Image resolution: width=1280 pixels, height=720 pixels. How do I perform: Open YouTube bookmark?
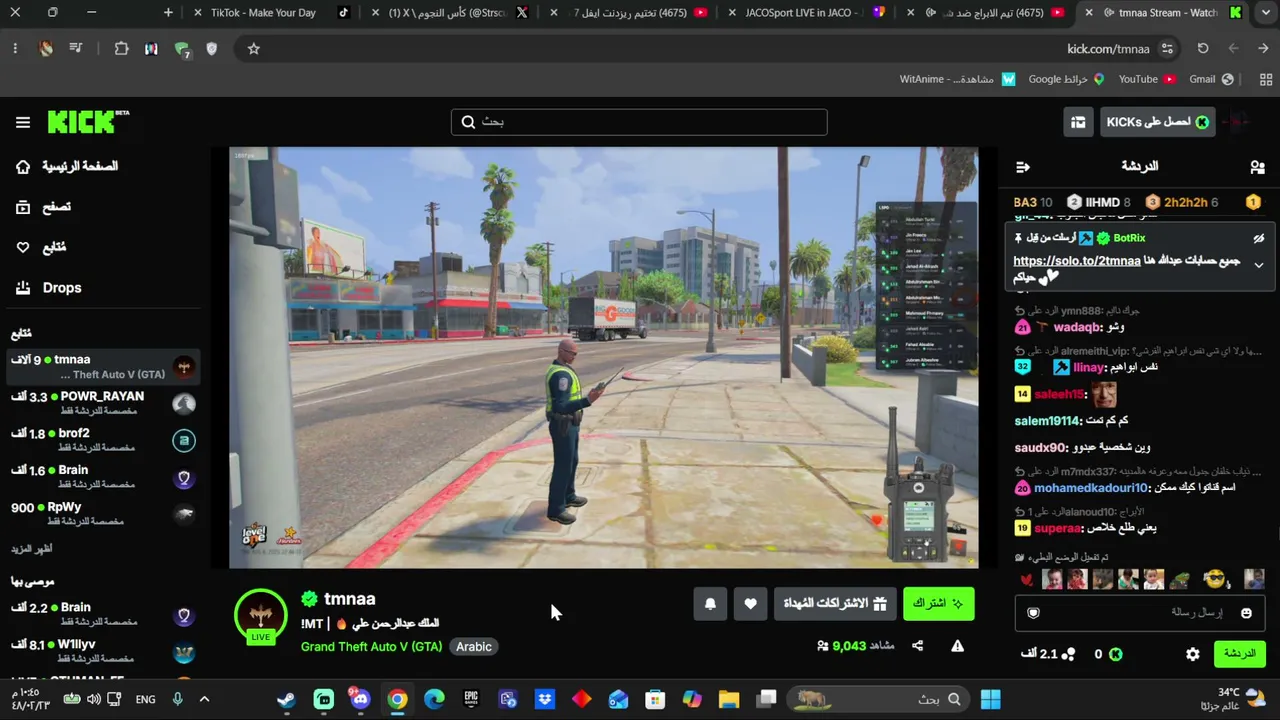click(1146, 79)
